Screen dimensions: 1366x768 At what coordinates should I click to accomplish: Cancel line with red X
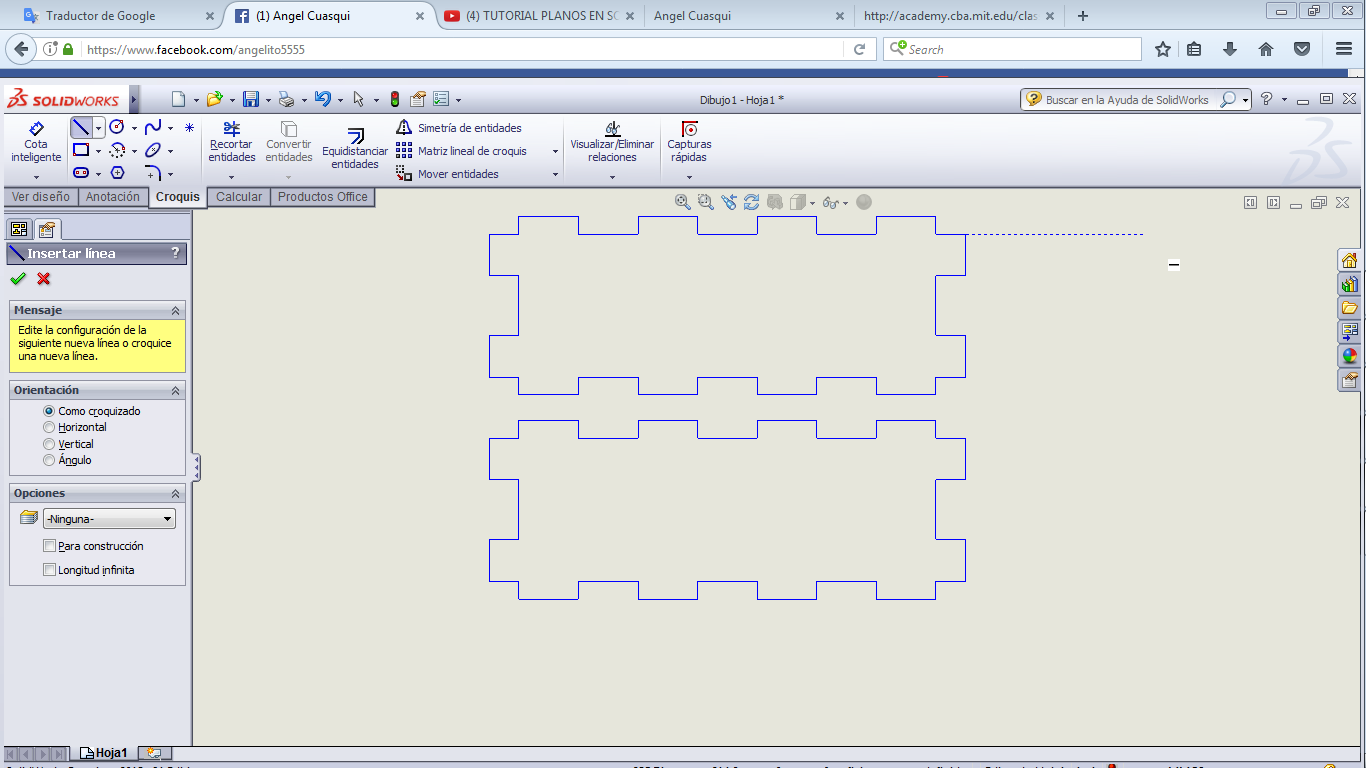click(x=44, y=279)
